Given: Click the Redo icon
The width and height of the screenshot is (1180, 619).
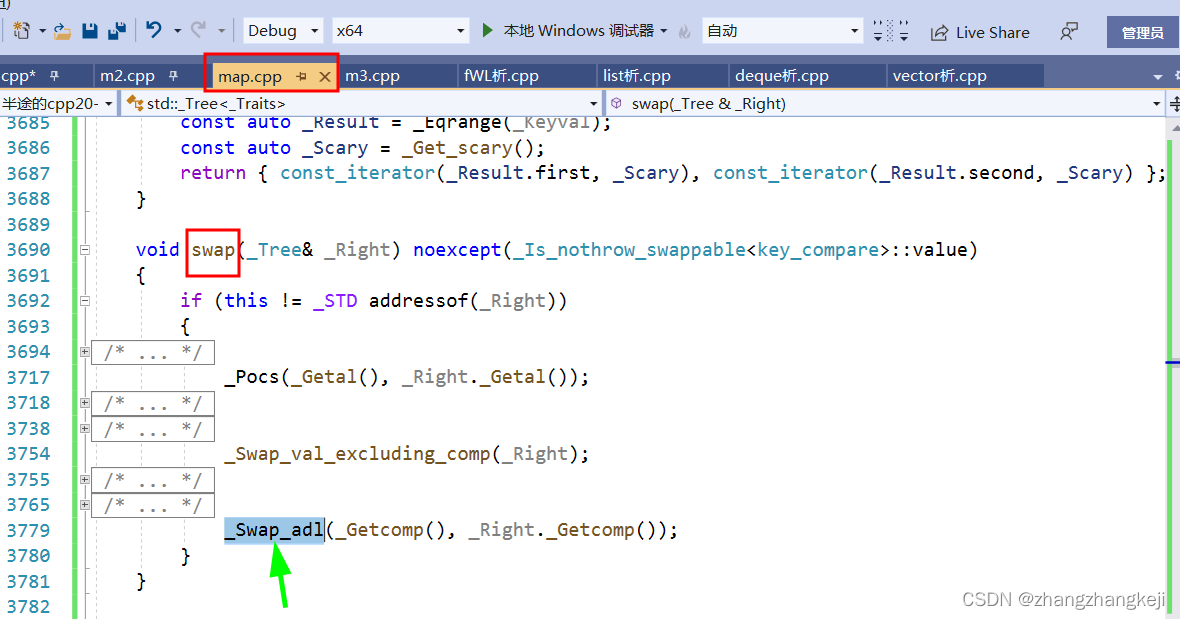Looking at the screenshot, I should pos(198,30).
